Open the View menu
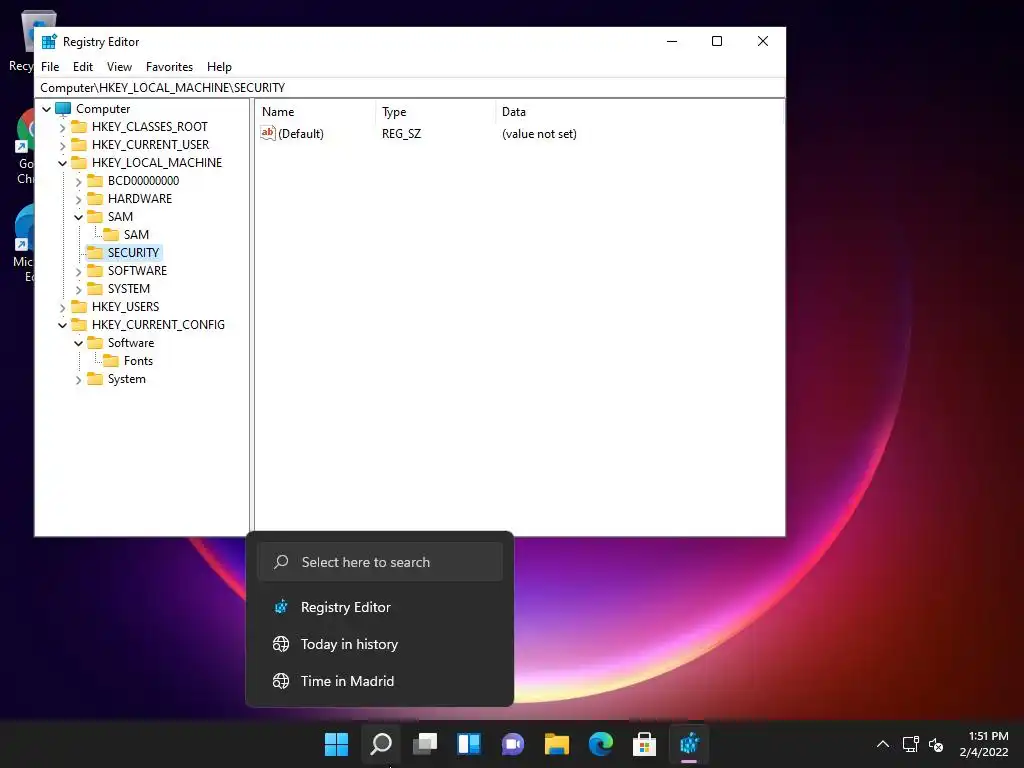 point(120,67)
